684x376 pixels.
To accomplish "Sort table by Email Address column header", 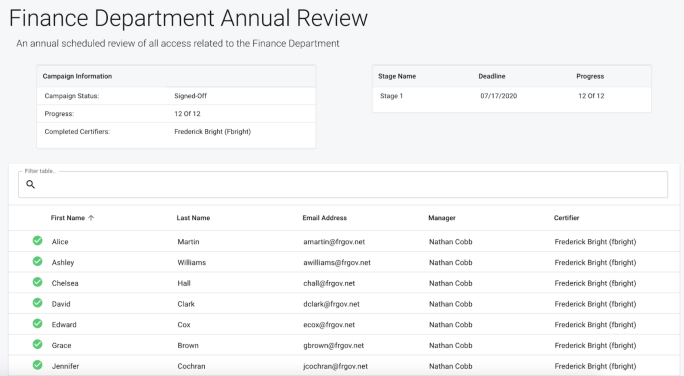I will click(325, 218).
